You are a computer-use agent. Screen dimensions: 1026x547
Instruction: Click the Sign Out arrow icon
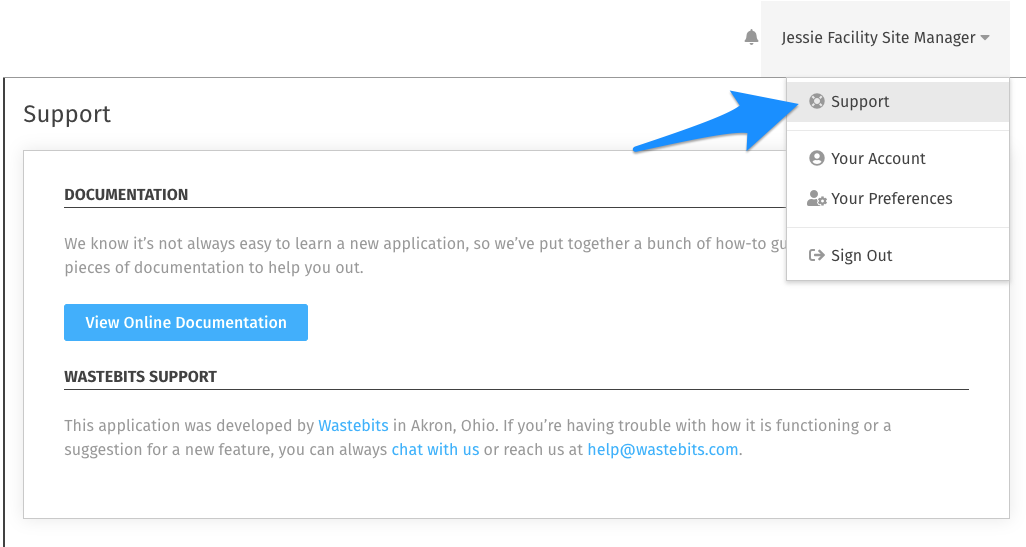(x=817, y=255)
